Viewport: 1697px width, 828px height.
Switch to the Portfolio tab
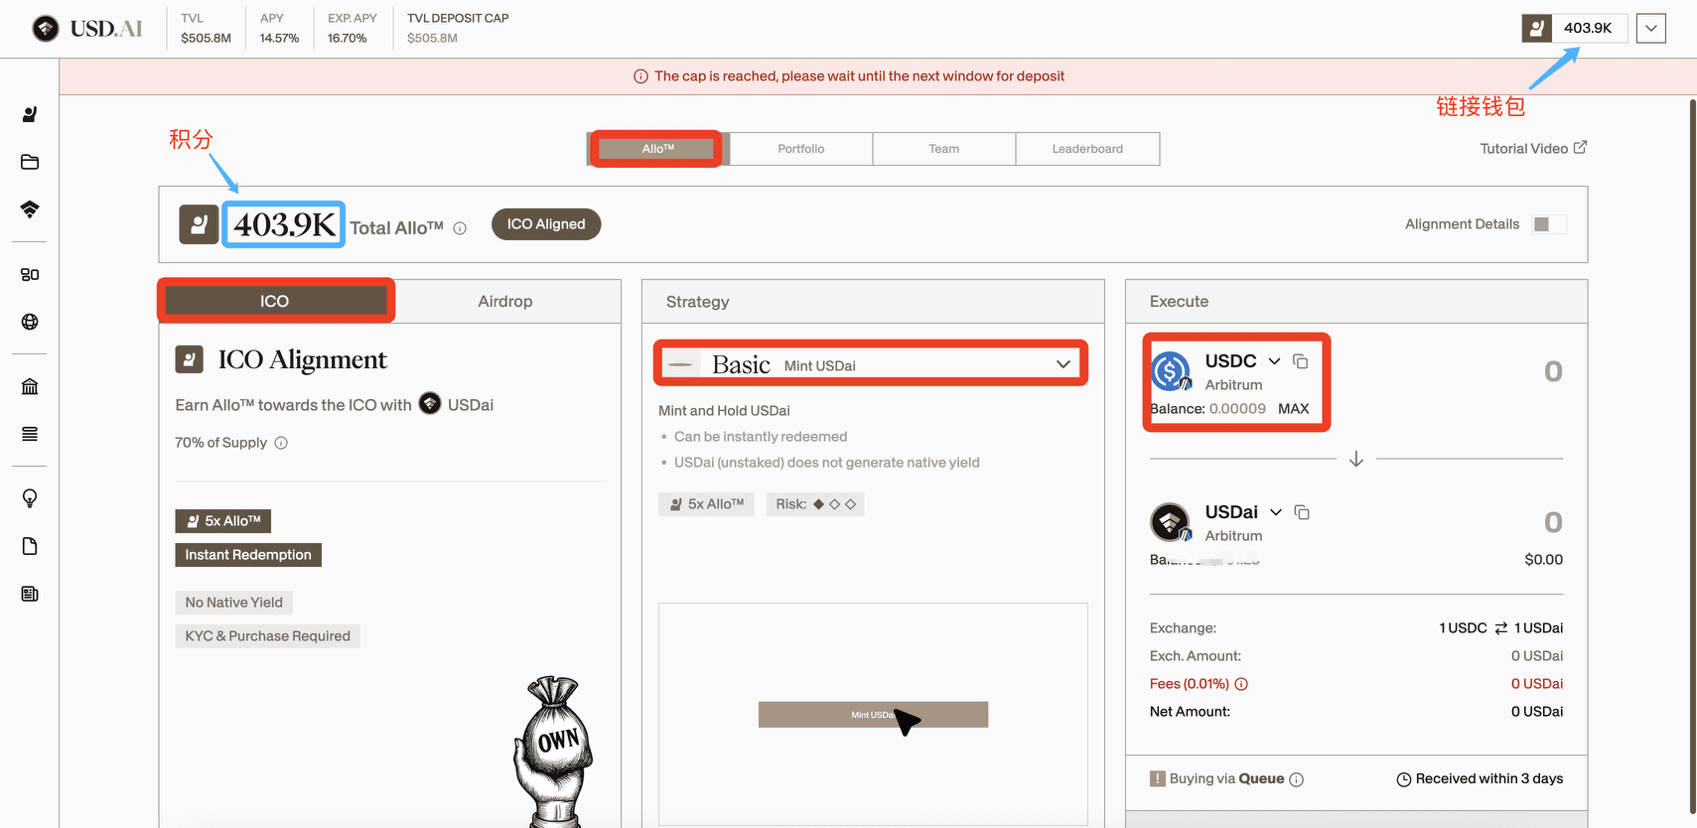(x=801, y=149)
